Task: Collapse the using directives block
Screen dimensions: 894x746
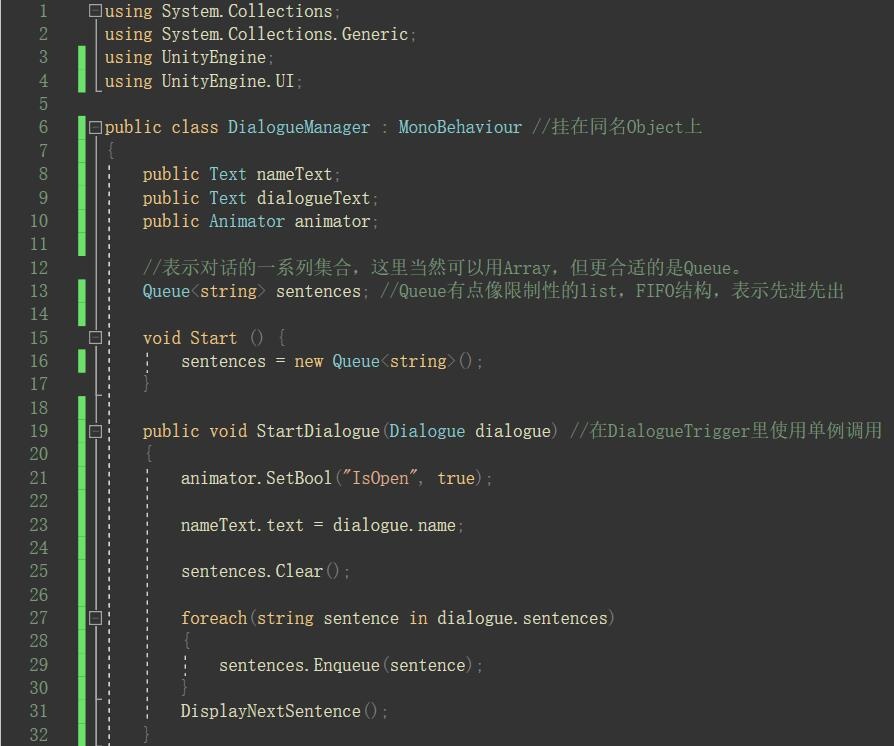Action: [x=96, y=11]
